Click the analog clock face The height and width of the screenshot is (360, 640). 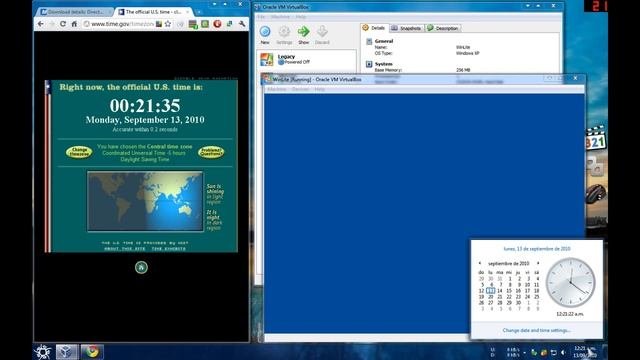(x=570, y=282)
